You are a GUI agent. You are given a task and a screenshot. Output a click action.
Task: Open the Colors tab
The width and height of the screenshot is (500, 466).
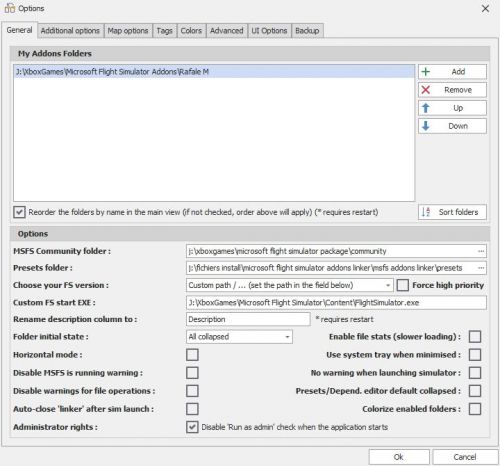click(x=191, y=31)
